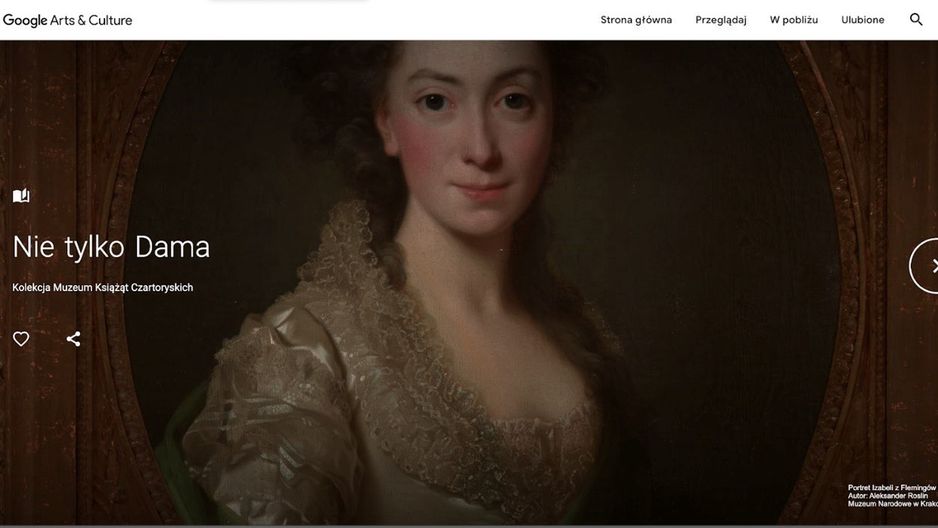This screenshot has height=528, width=938.
Task: Open the Muzeum Narodowe w Krakowie credit
Action: (x=893, y=504)
